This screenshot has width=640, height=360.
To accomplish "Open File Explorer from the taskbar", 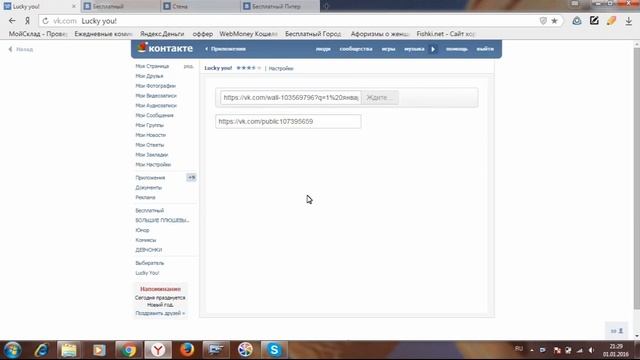I will [69, 350].
